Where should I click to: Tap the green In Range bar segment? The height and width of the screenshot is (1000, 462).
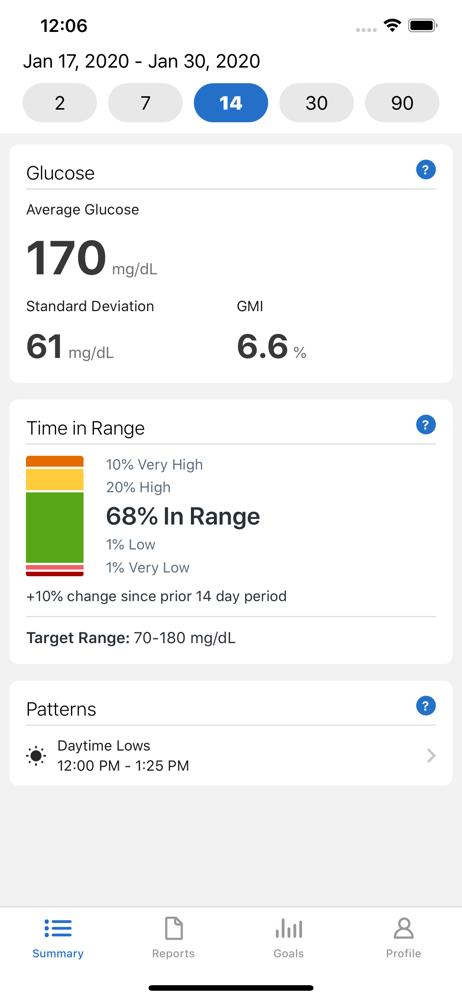click(55, 527)
